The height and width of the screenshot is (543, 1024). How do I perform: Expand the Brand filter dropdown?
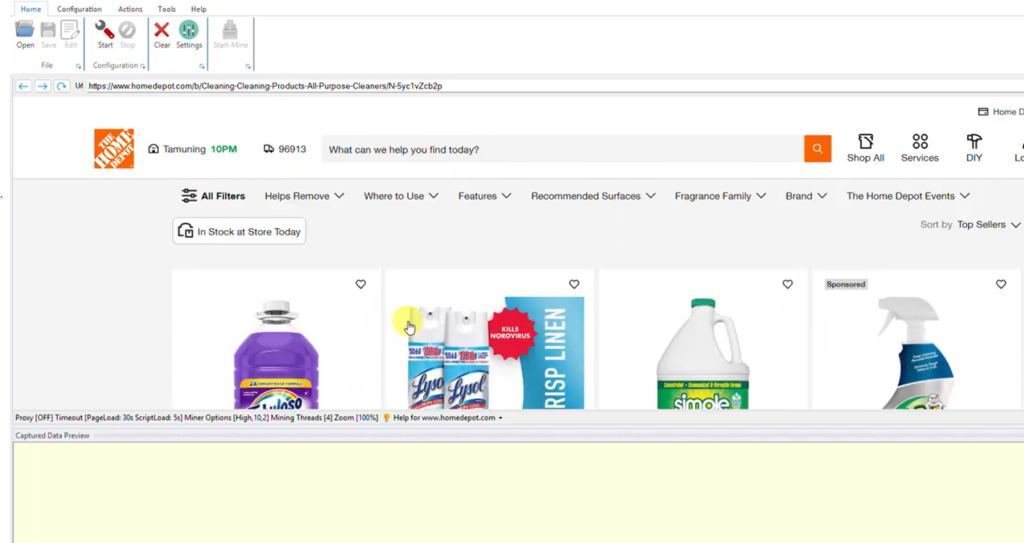[x=806, y=196]
